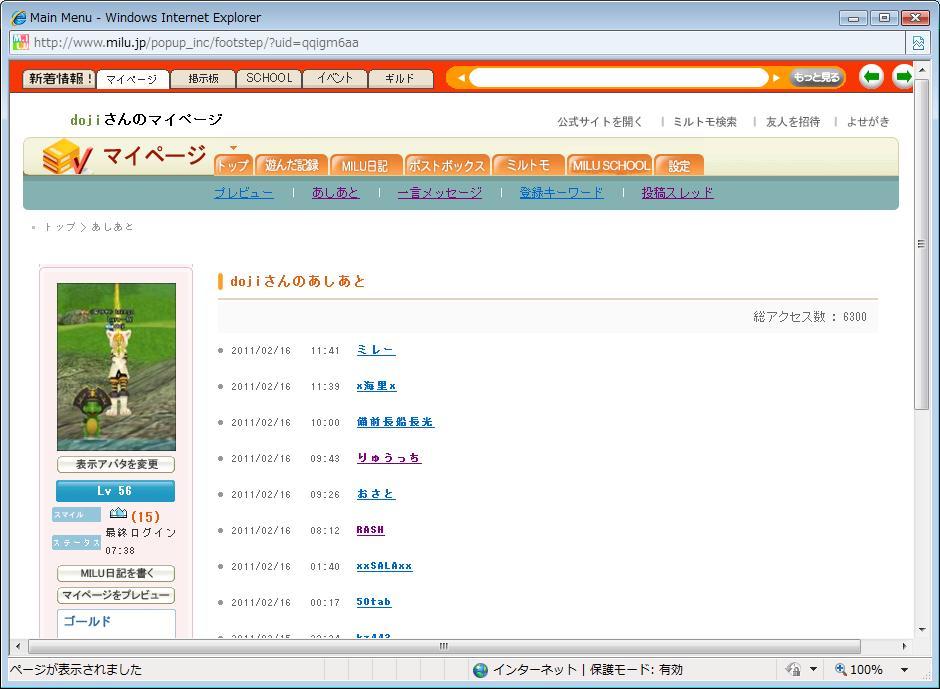Select the ポストボックス tab
The image size is (940, 689).
tap(446, 166)
